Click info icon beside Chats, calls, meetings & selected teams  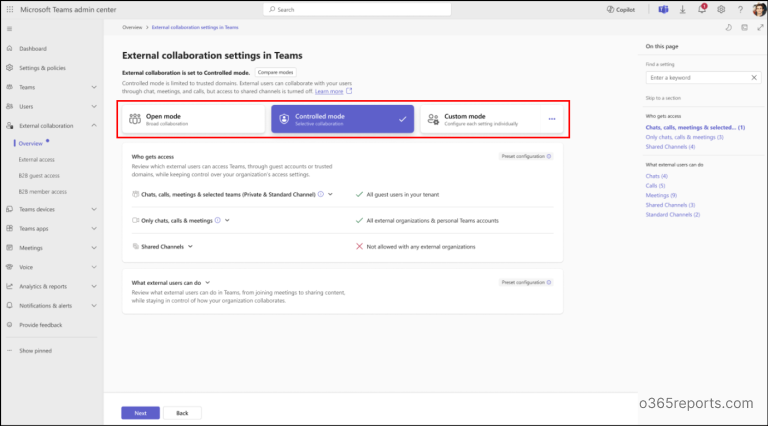[321, 194]
